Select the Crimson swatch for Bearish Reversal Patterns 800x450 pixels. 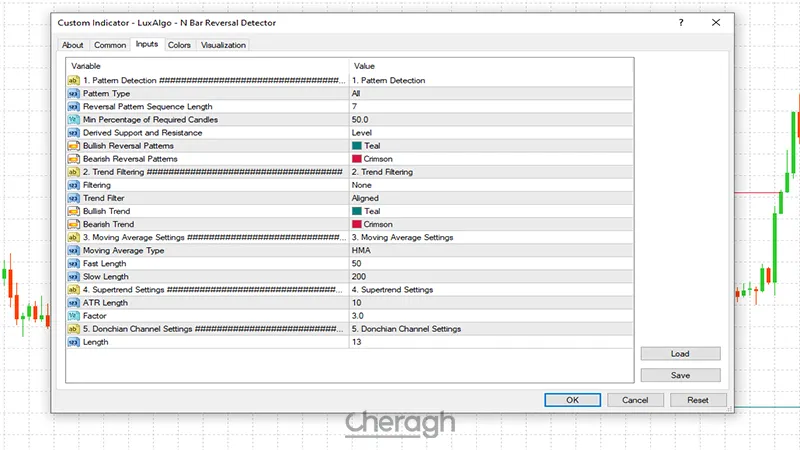pos(357,159)
